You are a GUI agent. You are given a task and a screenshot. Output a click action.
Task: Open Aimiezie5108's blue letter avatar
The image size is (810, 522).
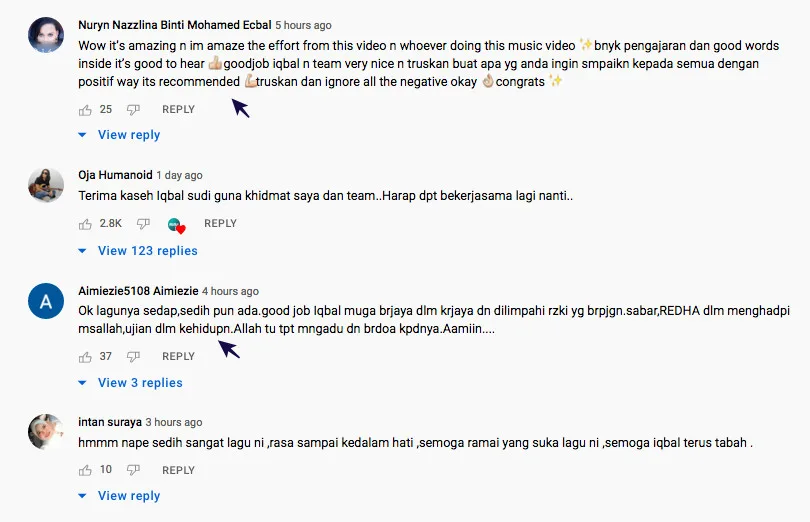[46, 301]
